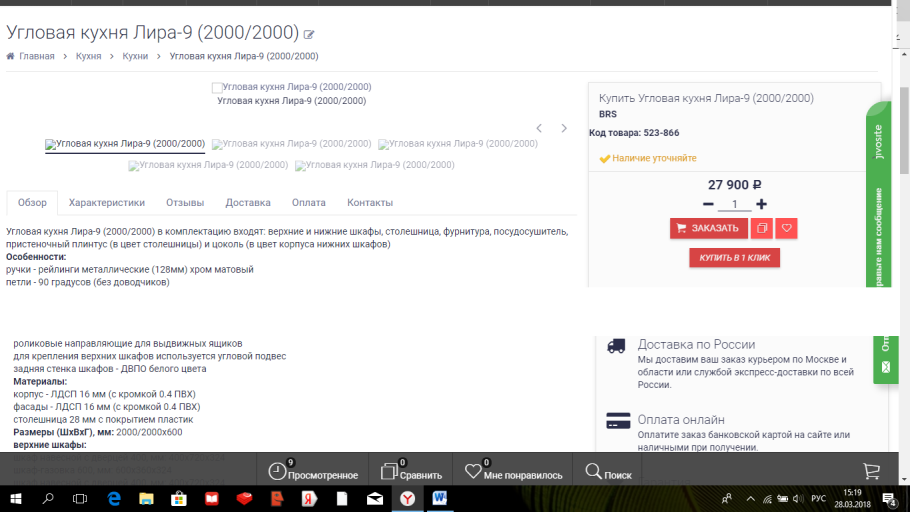Open the cart icon in bottom bar
This screenshot has height=512, width=910.
tap(871, 471)
